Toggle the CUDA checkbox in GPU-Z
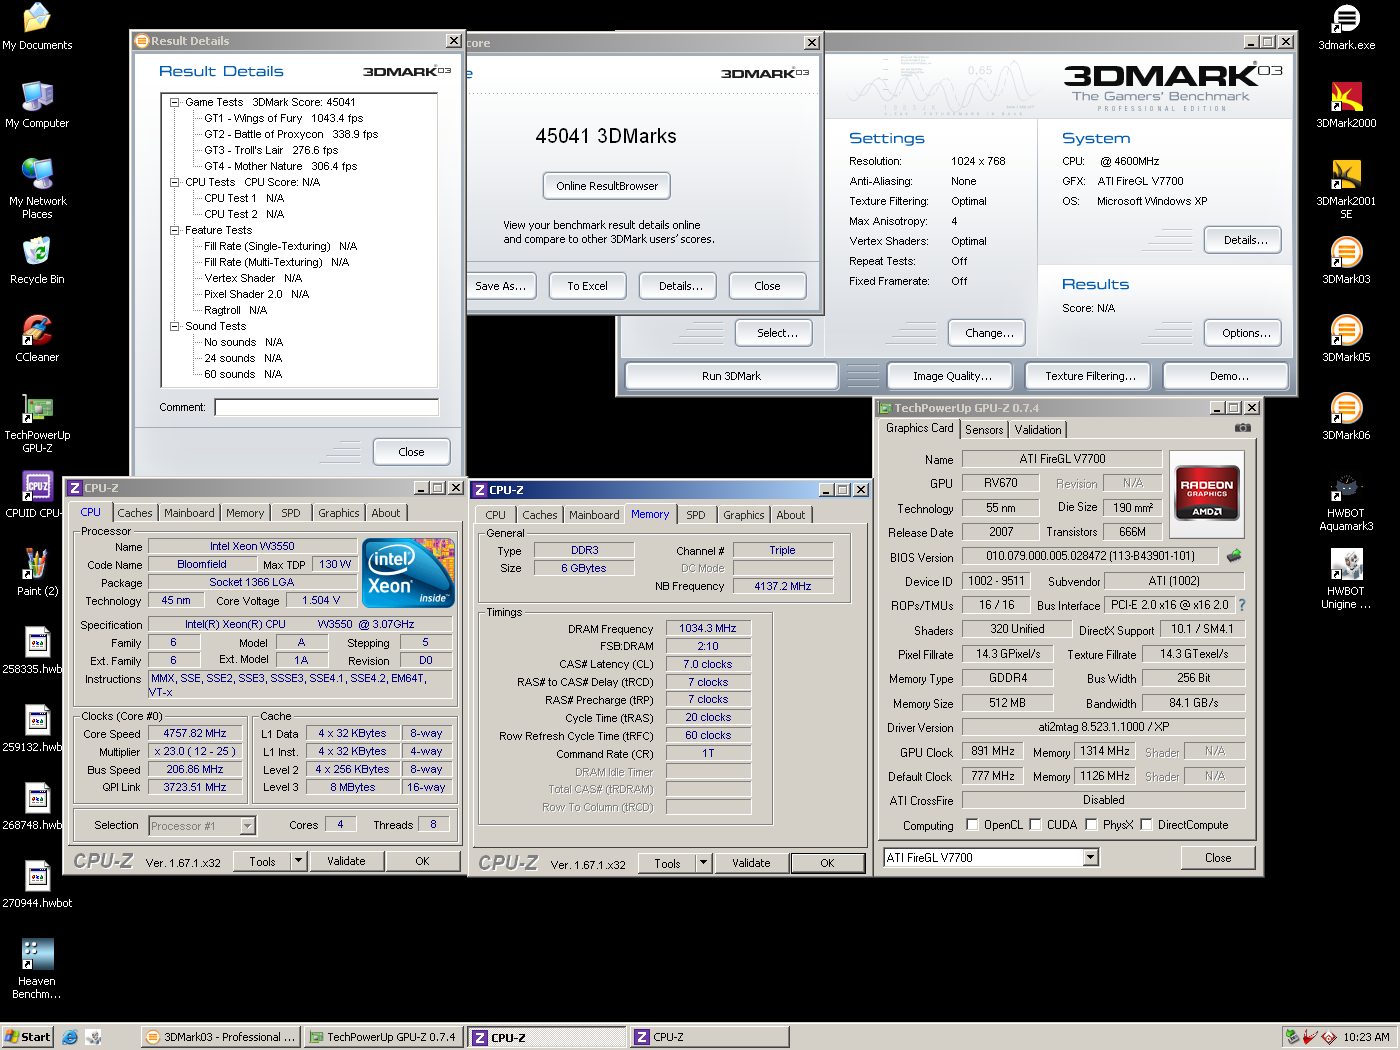1400x1050 pixels. (1035, 825)
